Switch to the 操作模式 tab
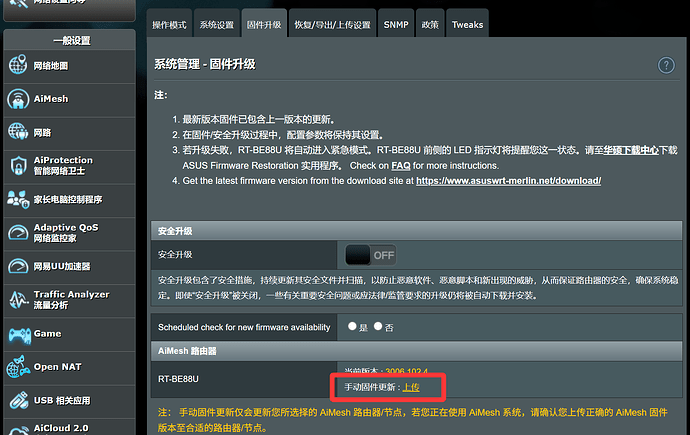This screenshot has height=435, width=690. 169,25
